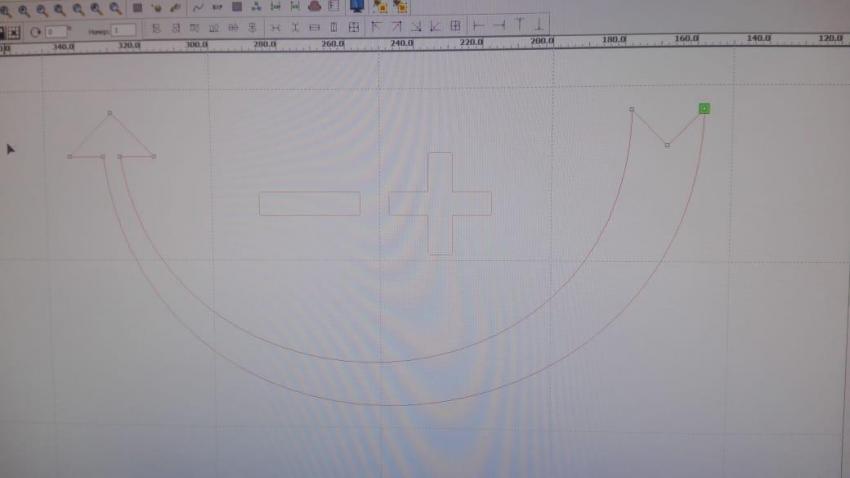Align selected objects to the bottom
Image resolution: width=850 pixels, height=478 pixels.
[x=214, y=28]
